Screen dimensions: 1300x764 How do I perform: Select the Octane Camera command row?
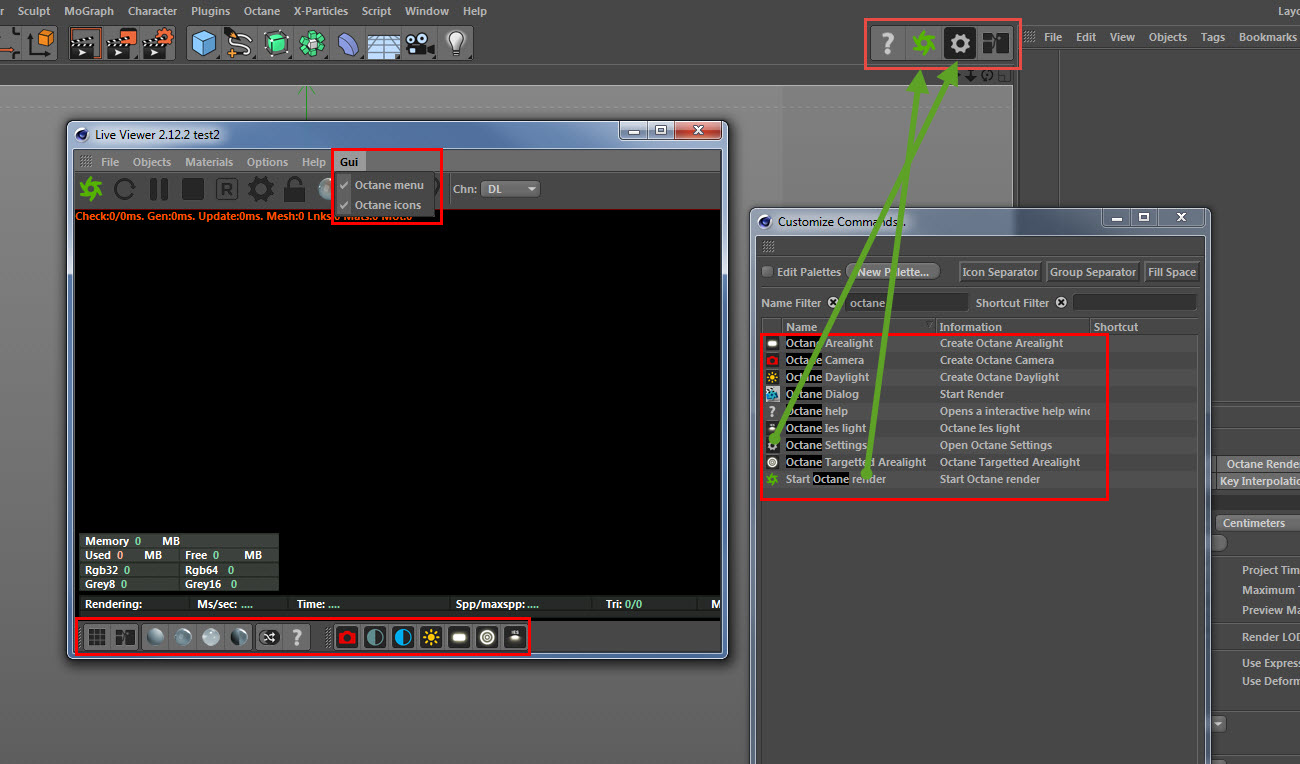(x=980, y=360)
